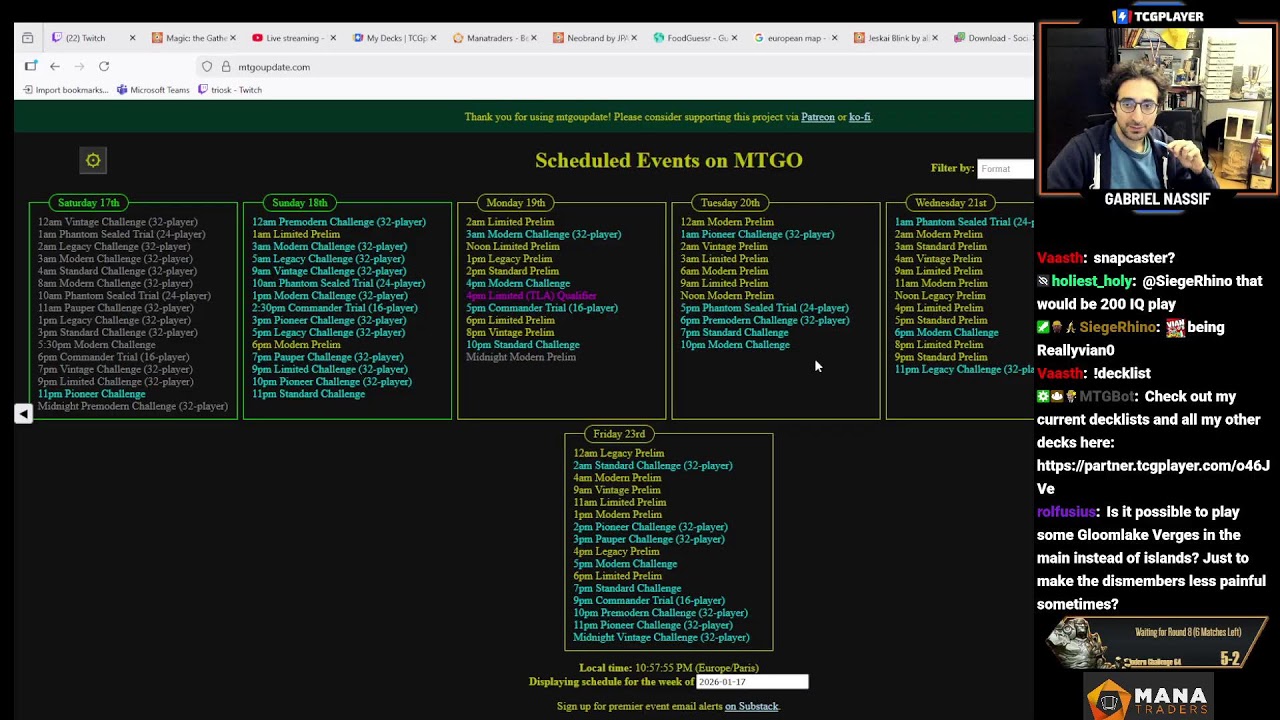Screen dimensions: 1280x720
Task: Click the left arrow to show previous days
Action: pos(23,414)
